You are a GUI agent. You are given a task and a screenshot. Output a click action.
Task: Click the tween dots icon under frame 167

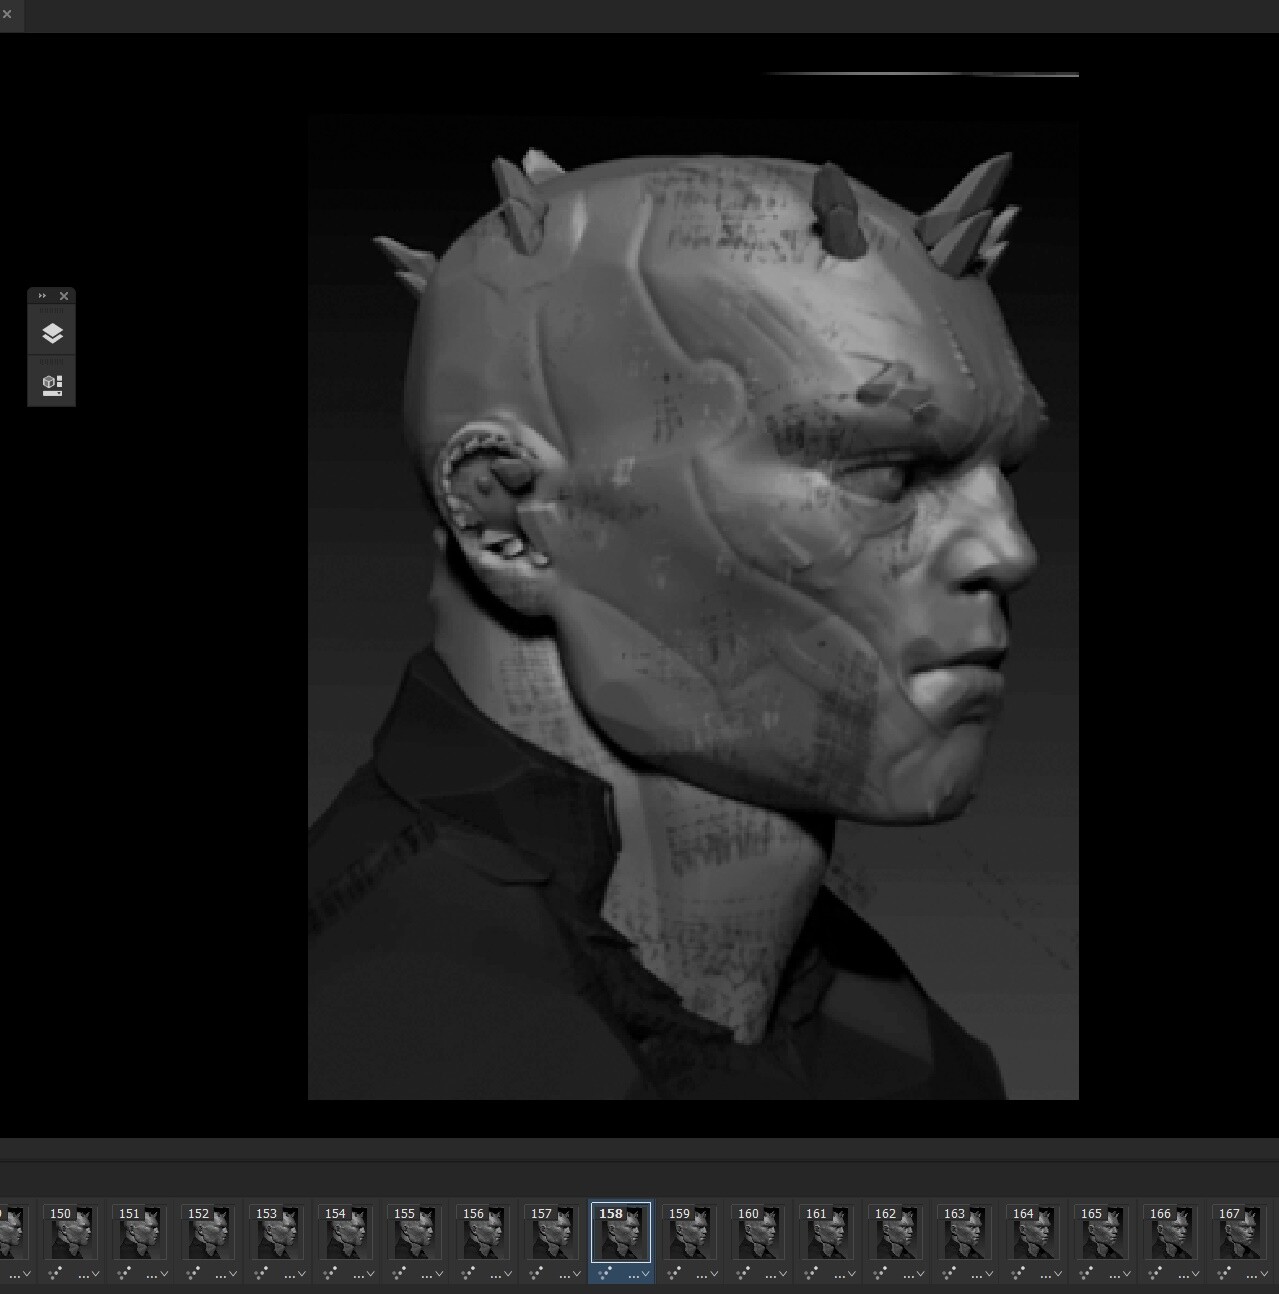click(1224, 1273)
